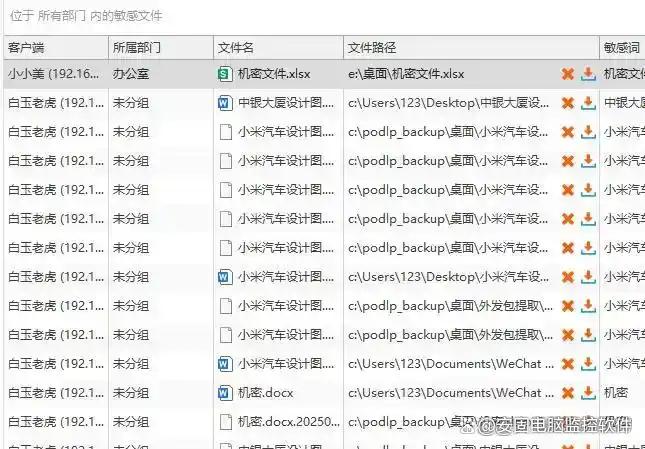Click the Word icon of the 小米汽车设计图 WeChat row
645x449 pixels.
pos(225,364)
